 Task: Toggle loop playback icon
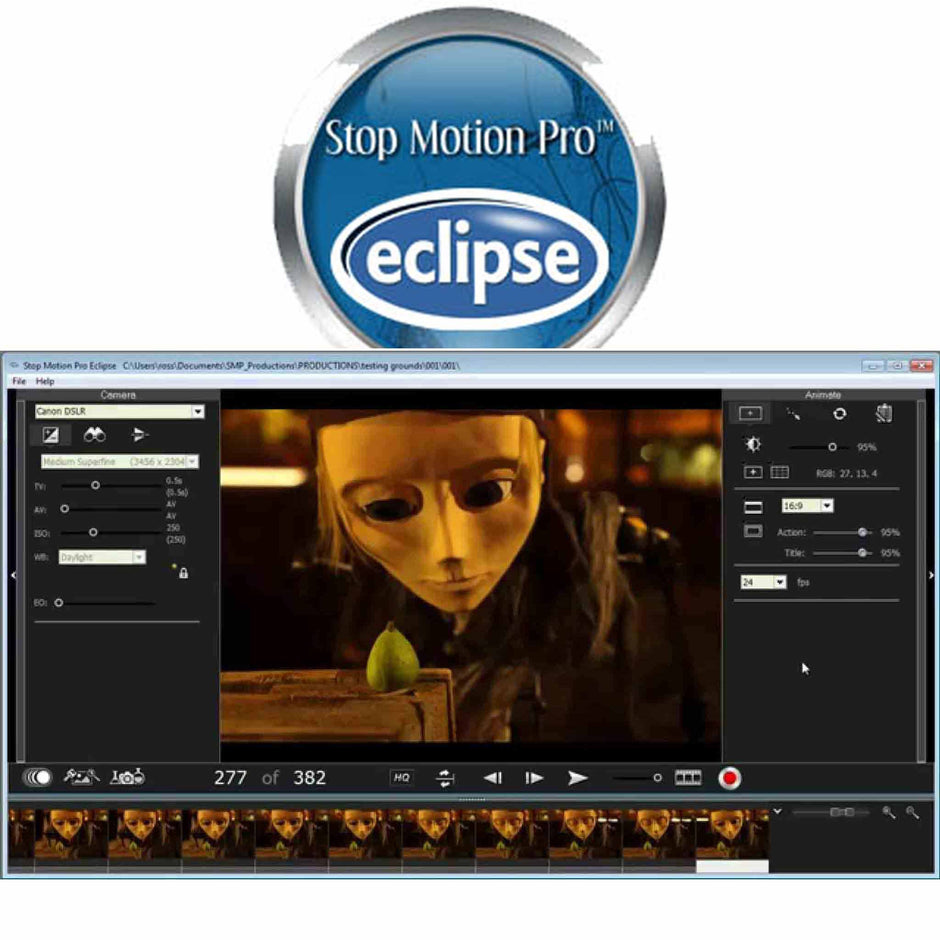tap(445, 778)
